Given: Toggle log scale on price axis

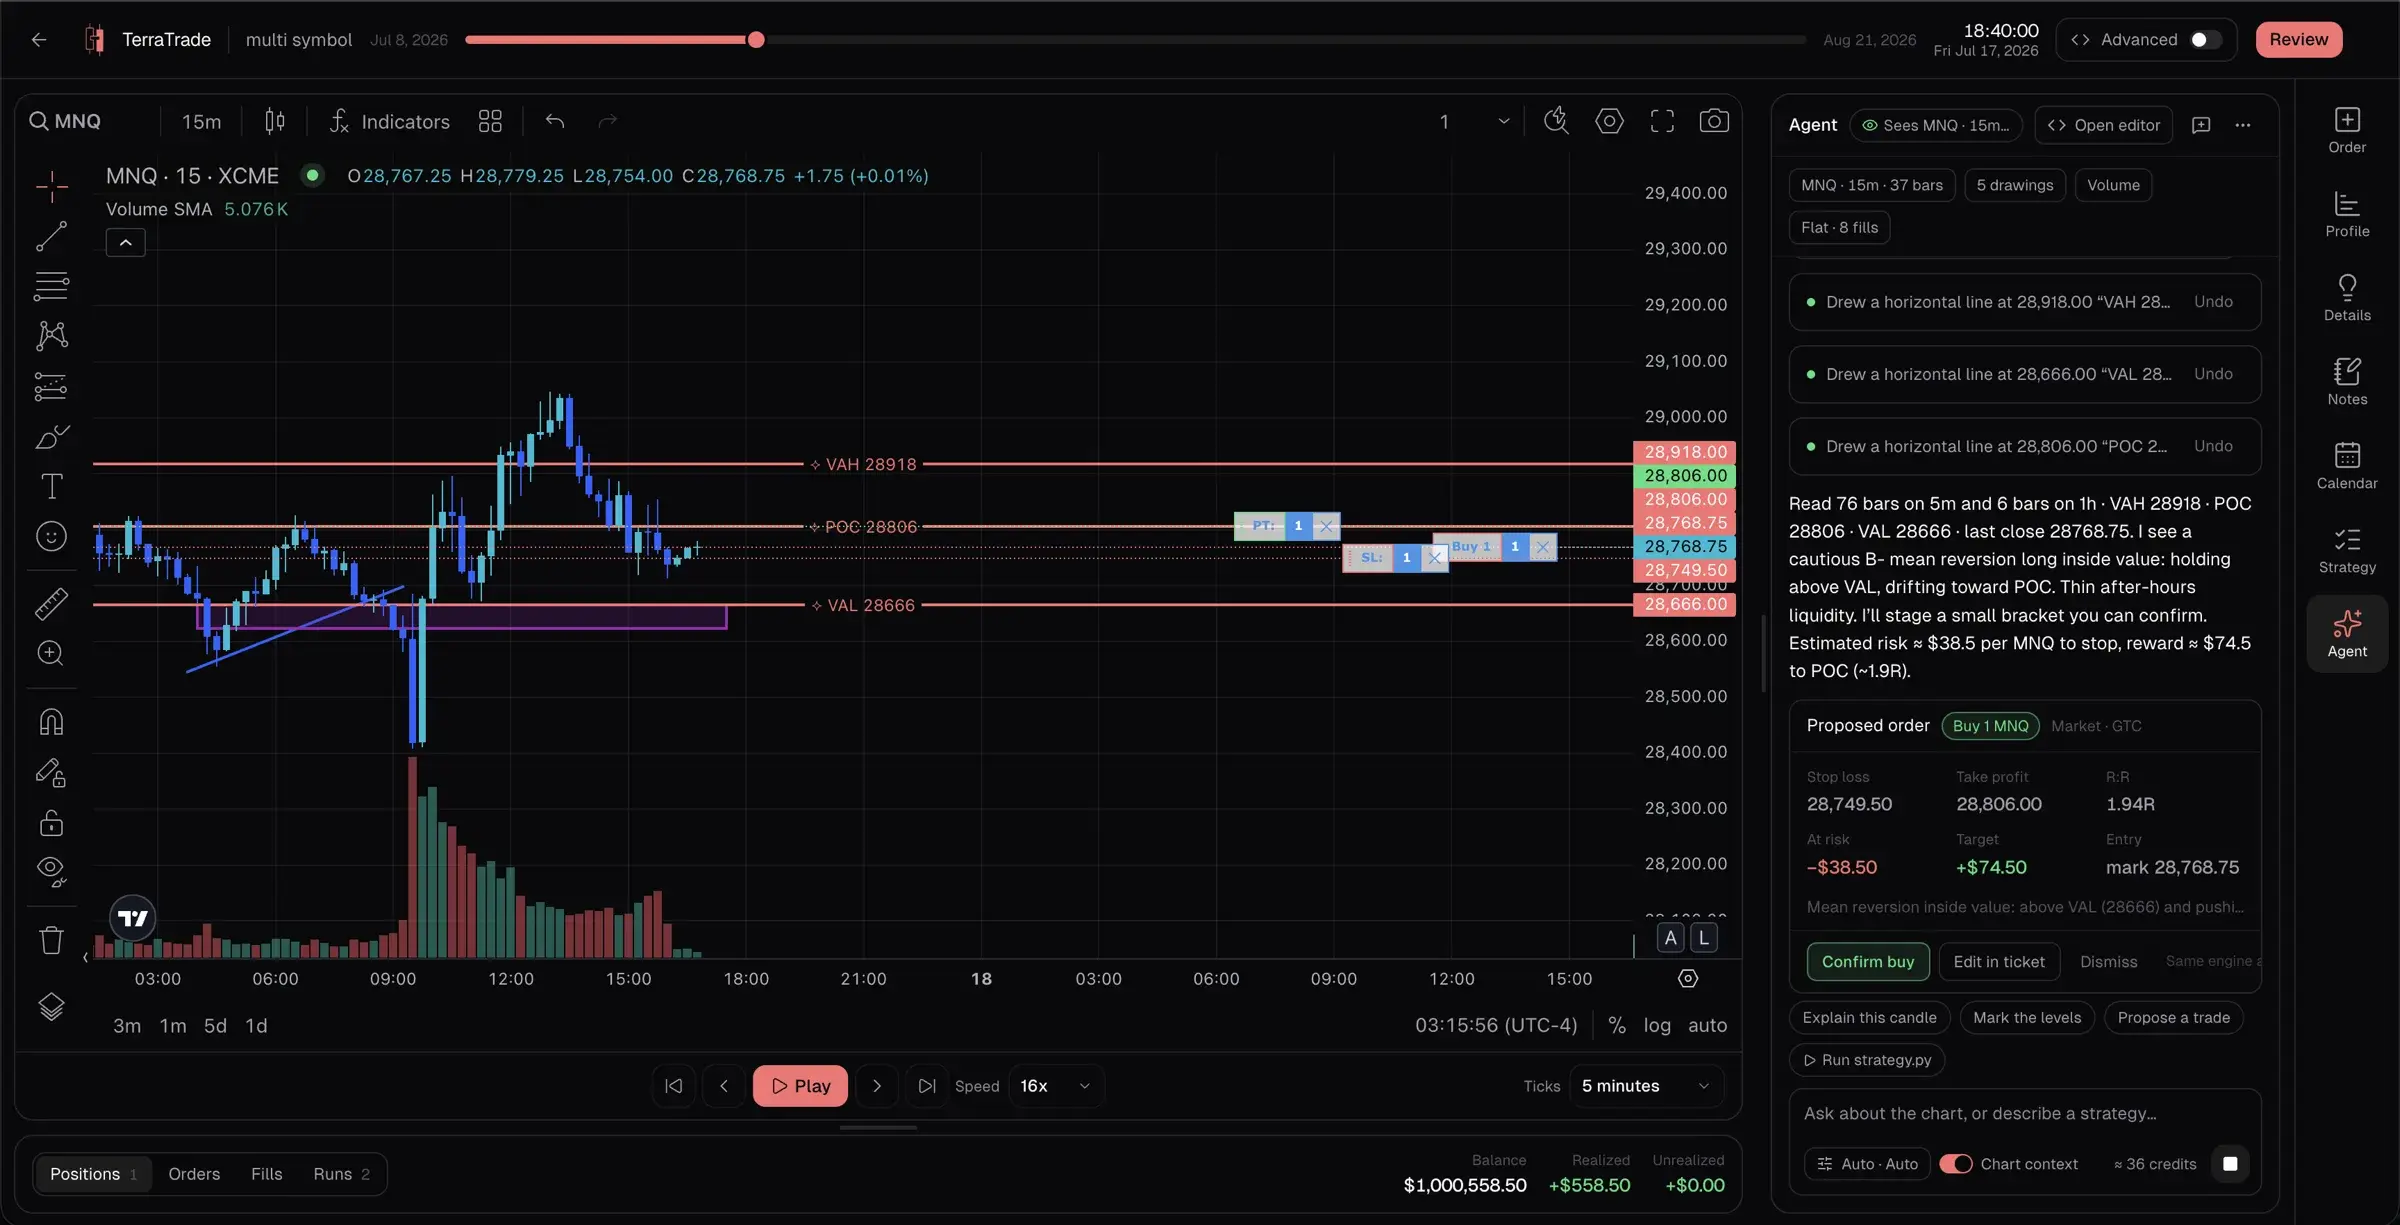Looking at the screenshot, I should click(x=1657, y=1025).
